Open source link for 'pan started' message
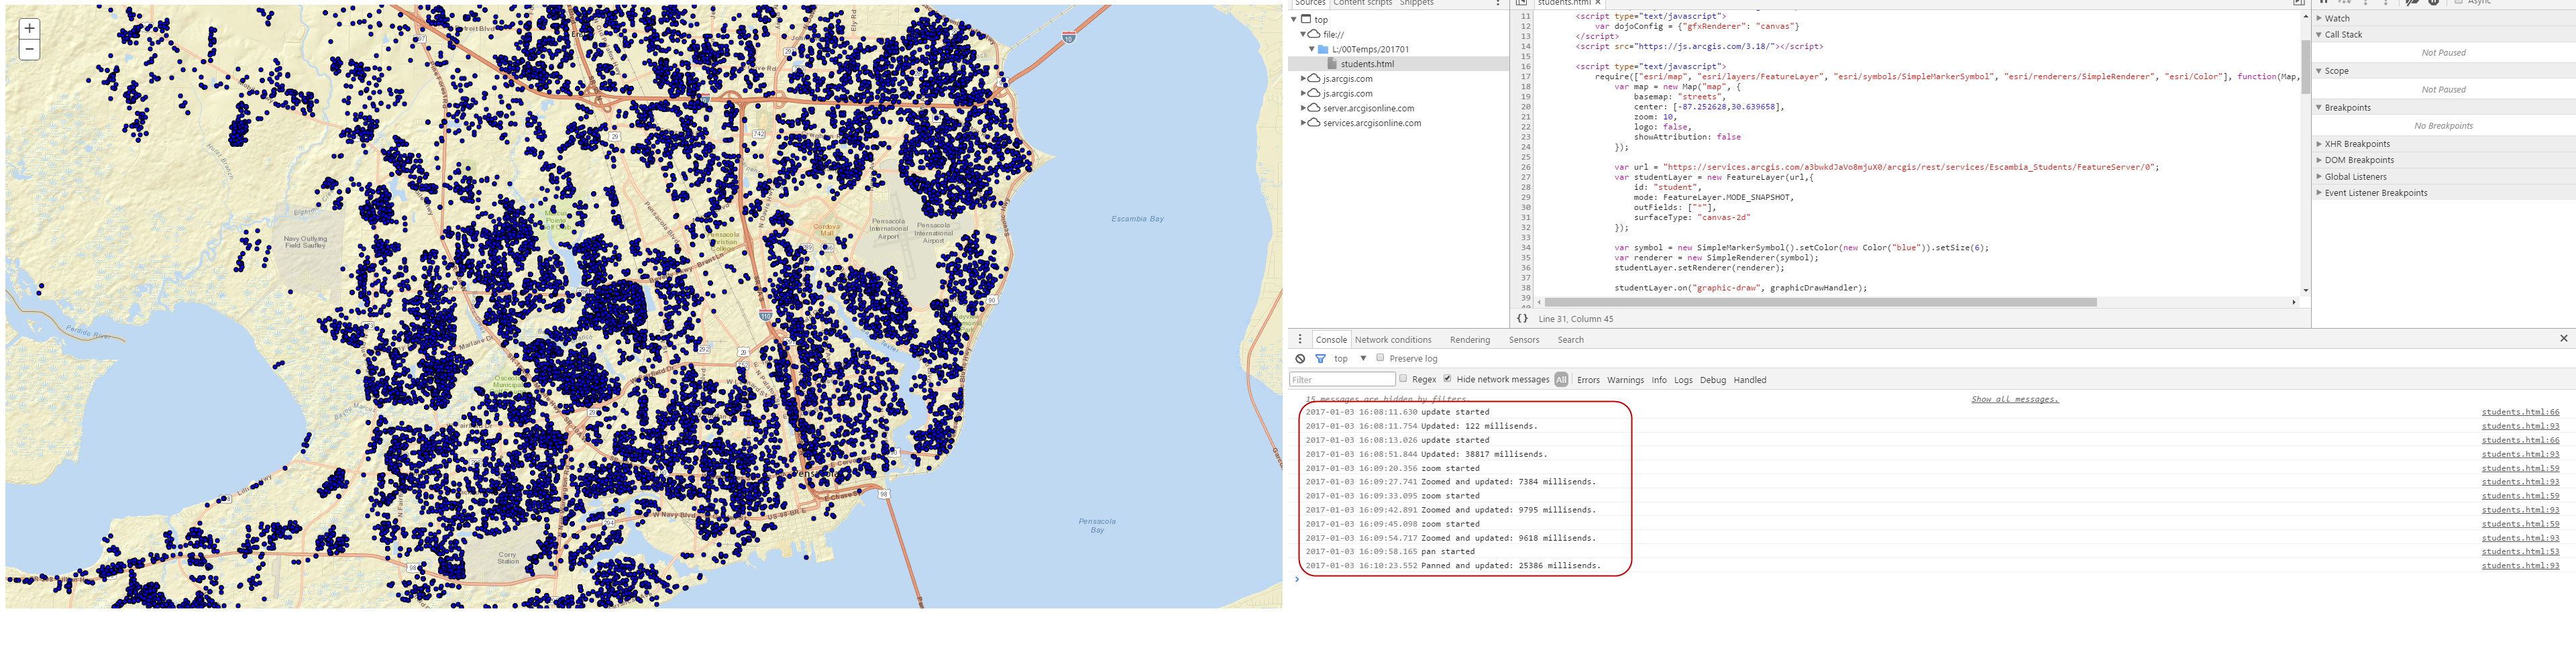The width and height of the screenshot is (2576, 648). (x=2520, y=551)
